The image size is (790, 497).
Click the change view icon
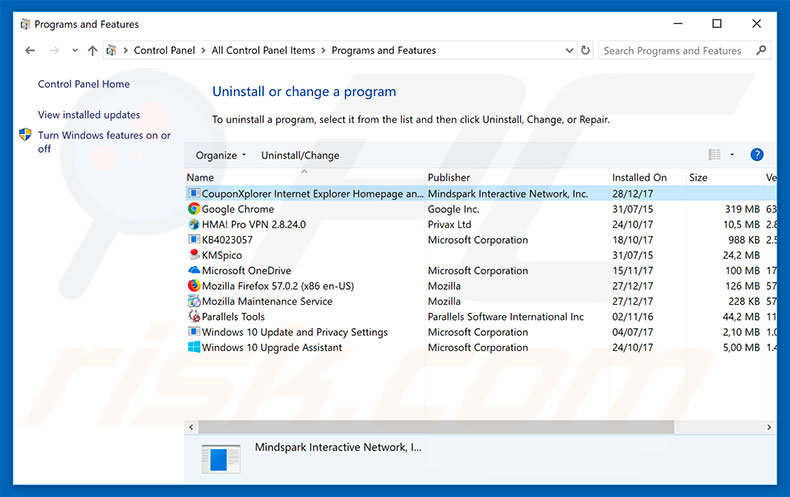pos(714,155)
